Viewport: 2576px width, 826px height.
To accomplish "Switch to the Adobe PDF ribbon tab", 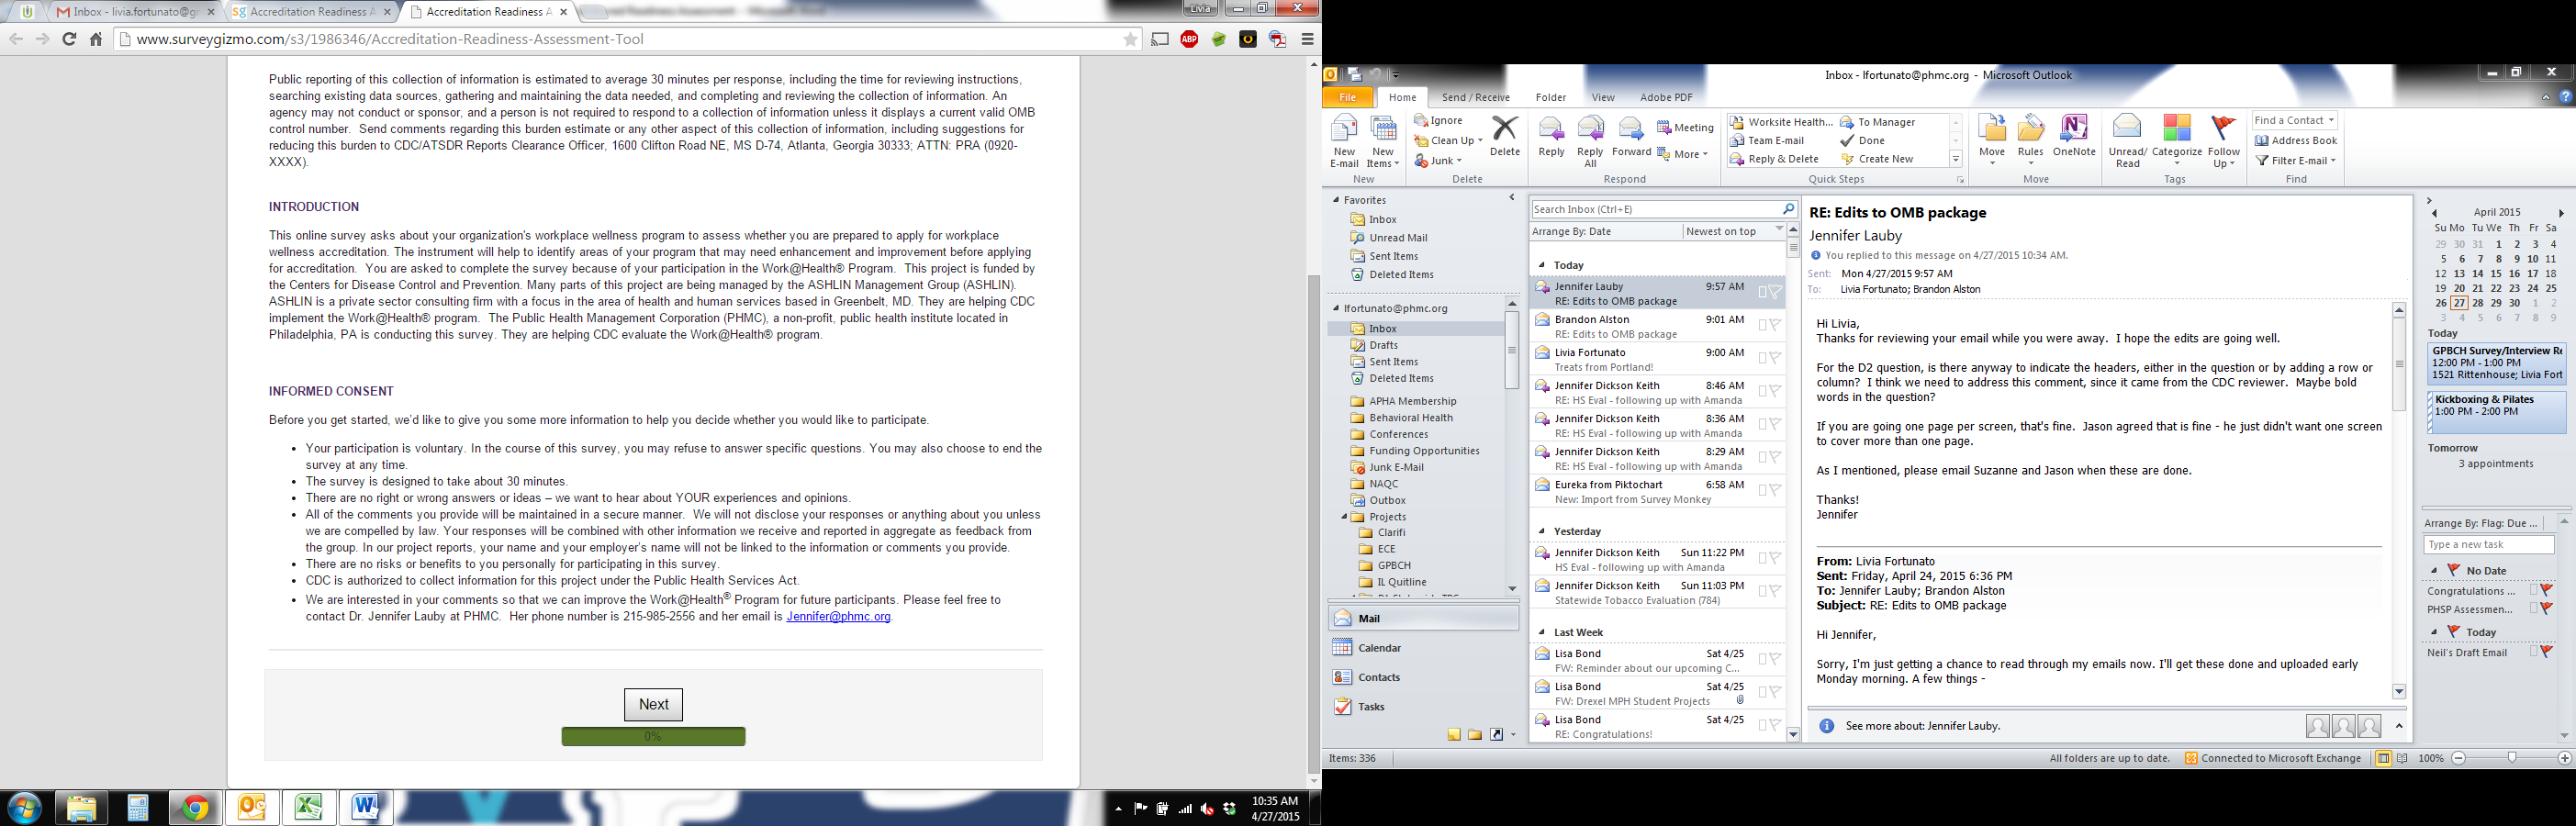I will tap(1666, 97).
